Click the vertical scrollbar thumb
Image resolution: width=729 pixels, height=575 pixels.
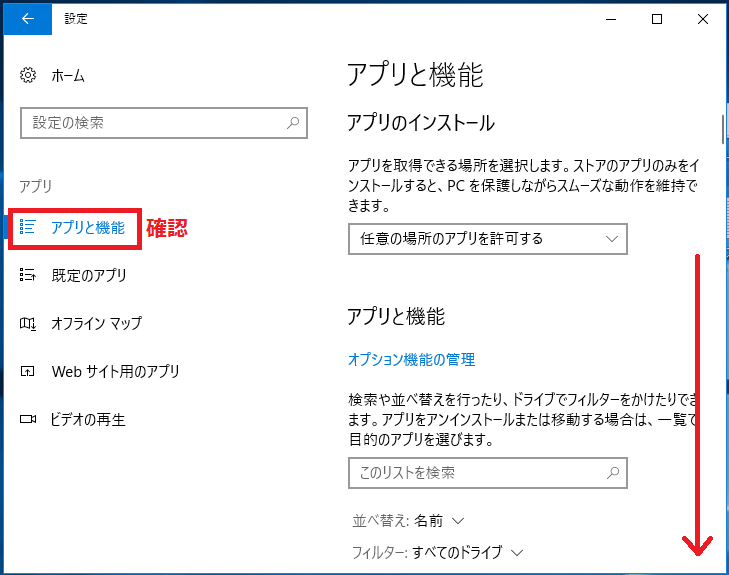click(723, 129)
